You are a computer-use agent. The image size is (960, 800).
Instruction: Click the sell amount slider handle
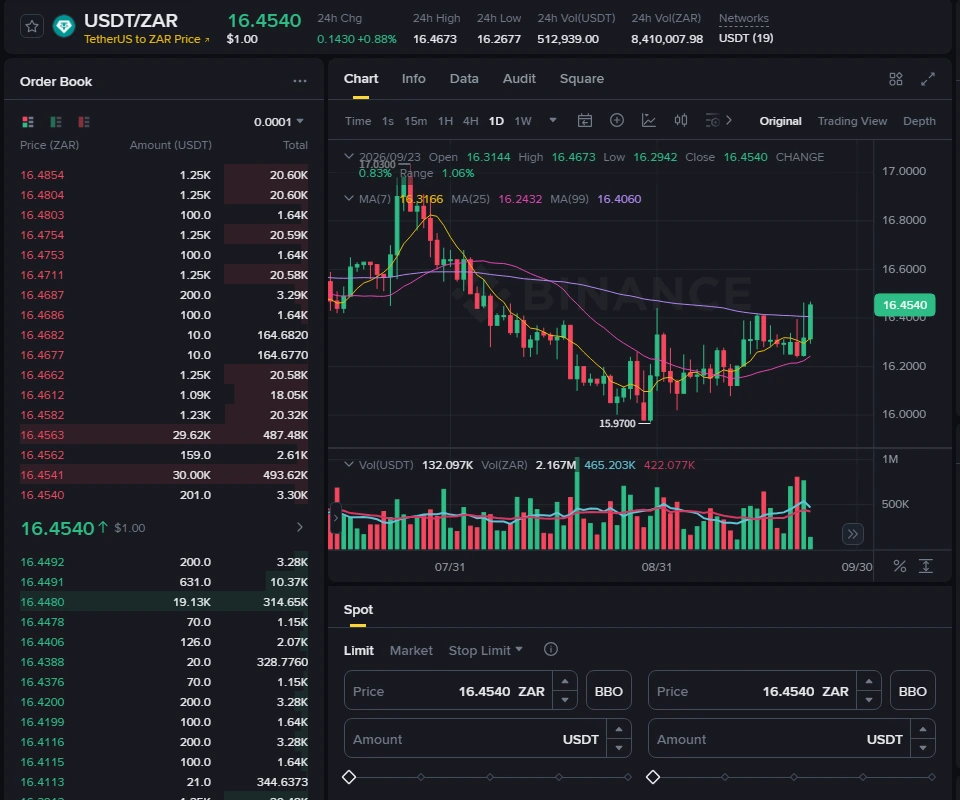click(653, 777)
